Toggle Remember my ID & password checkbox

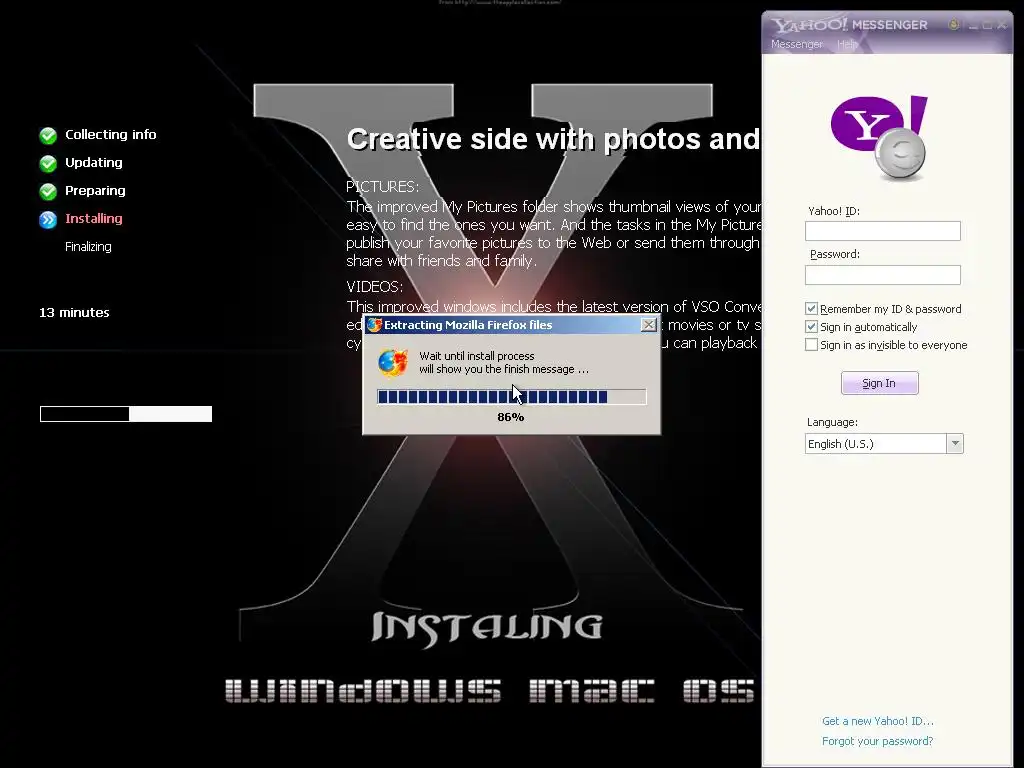811,308
